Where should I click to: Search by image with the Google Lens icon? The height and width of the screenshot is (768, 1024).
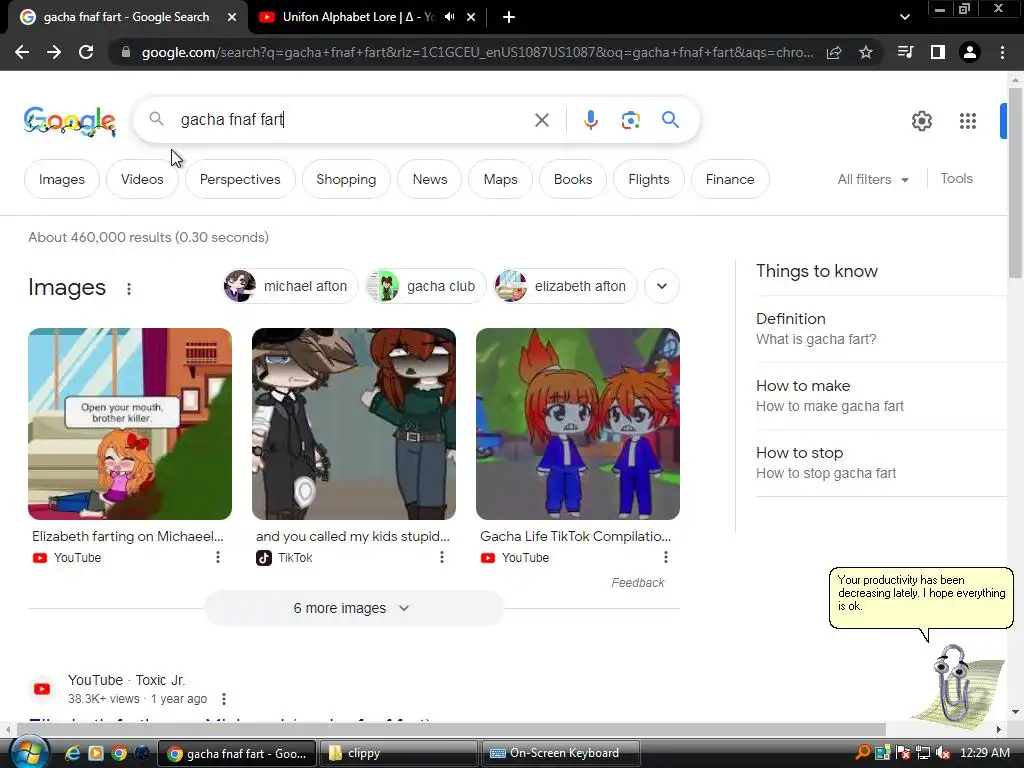pyautogui.click(x=630, y=120)
